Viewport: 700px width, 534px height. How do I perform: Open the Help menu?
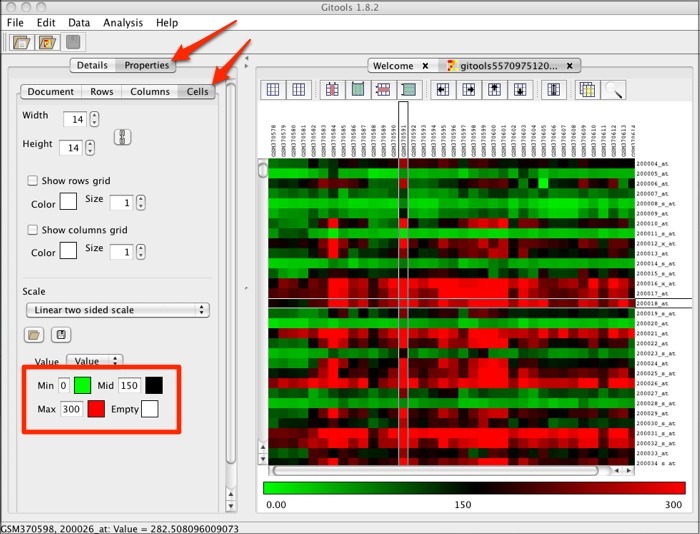pyautogui.click(x=167, y=23)
